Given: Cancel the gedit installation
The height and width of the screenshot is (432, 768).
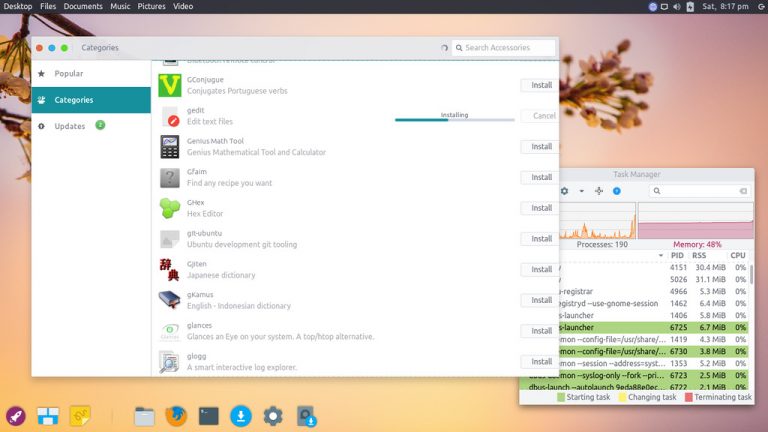Looking at the screenshot, I should point(539,116).
